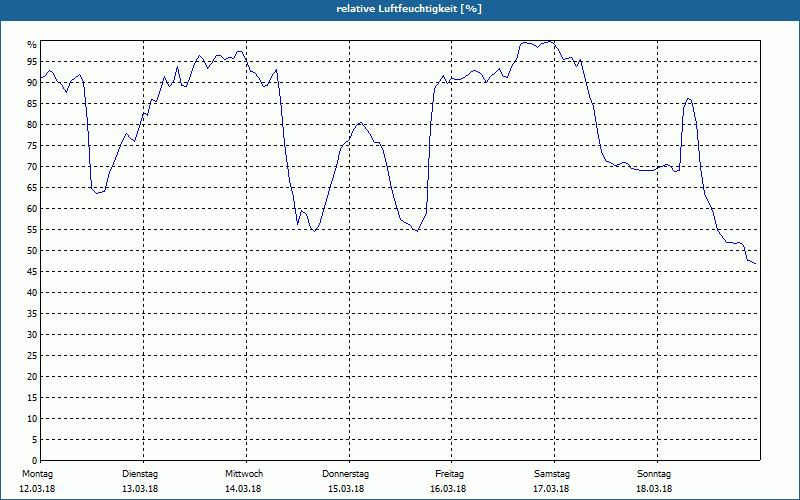Select the 'Sonntag' day label
Screen dimensions: 800x500
(654, 474)
